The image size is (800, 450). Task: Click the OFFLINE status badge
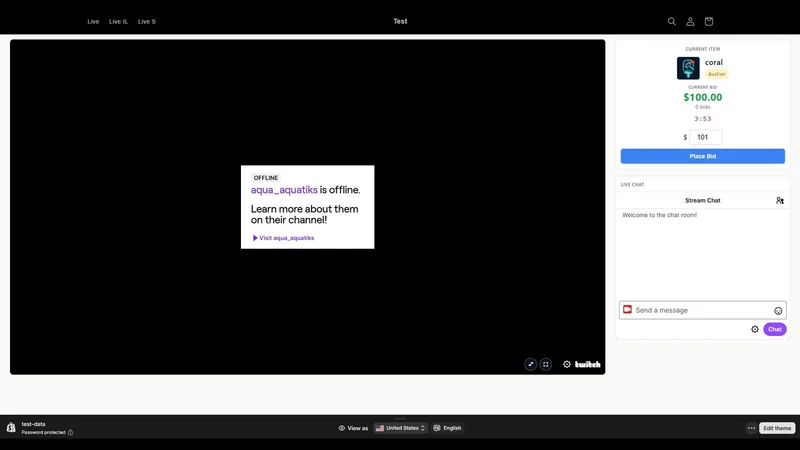266,178
